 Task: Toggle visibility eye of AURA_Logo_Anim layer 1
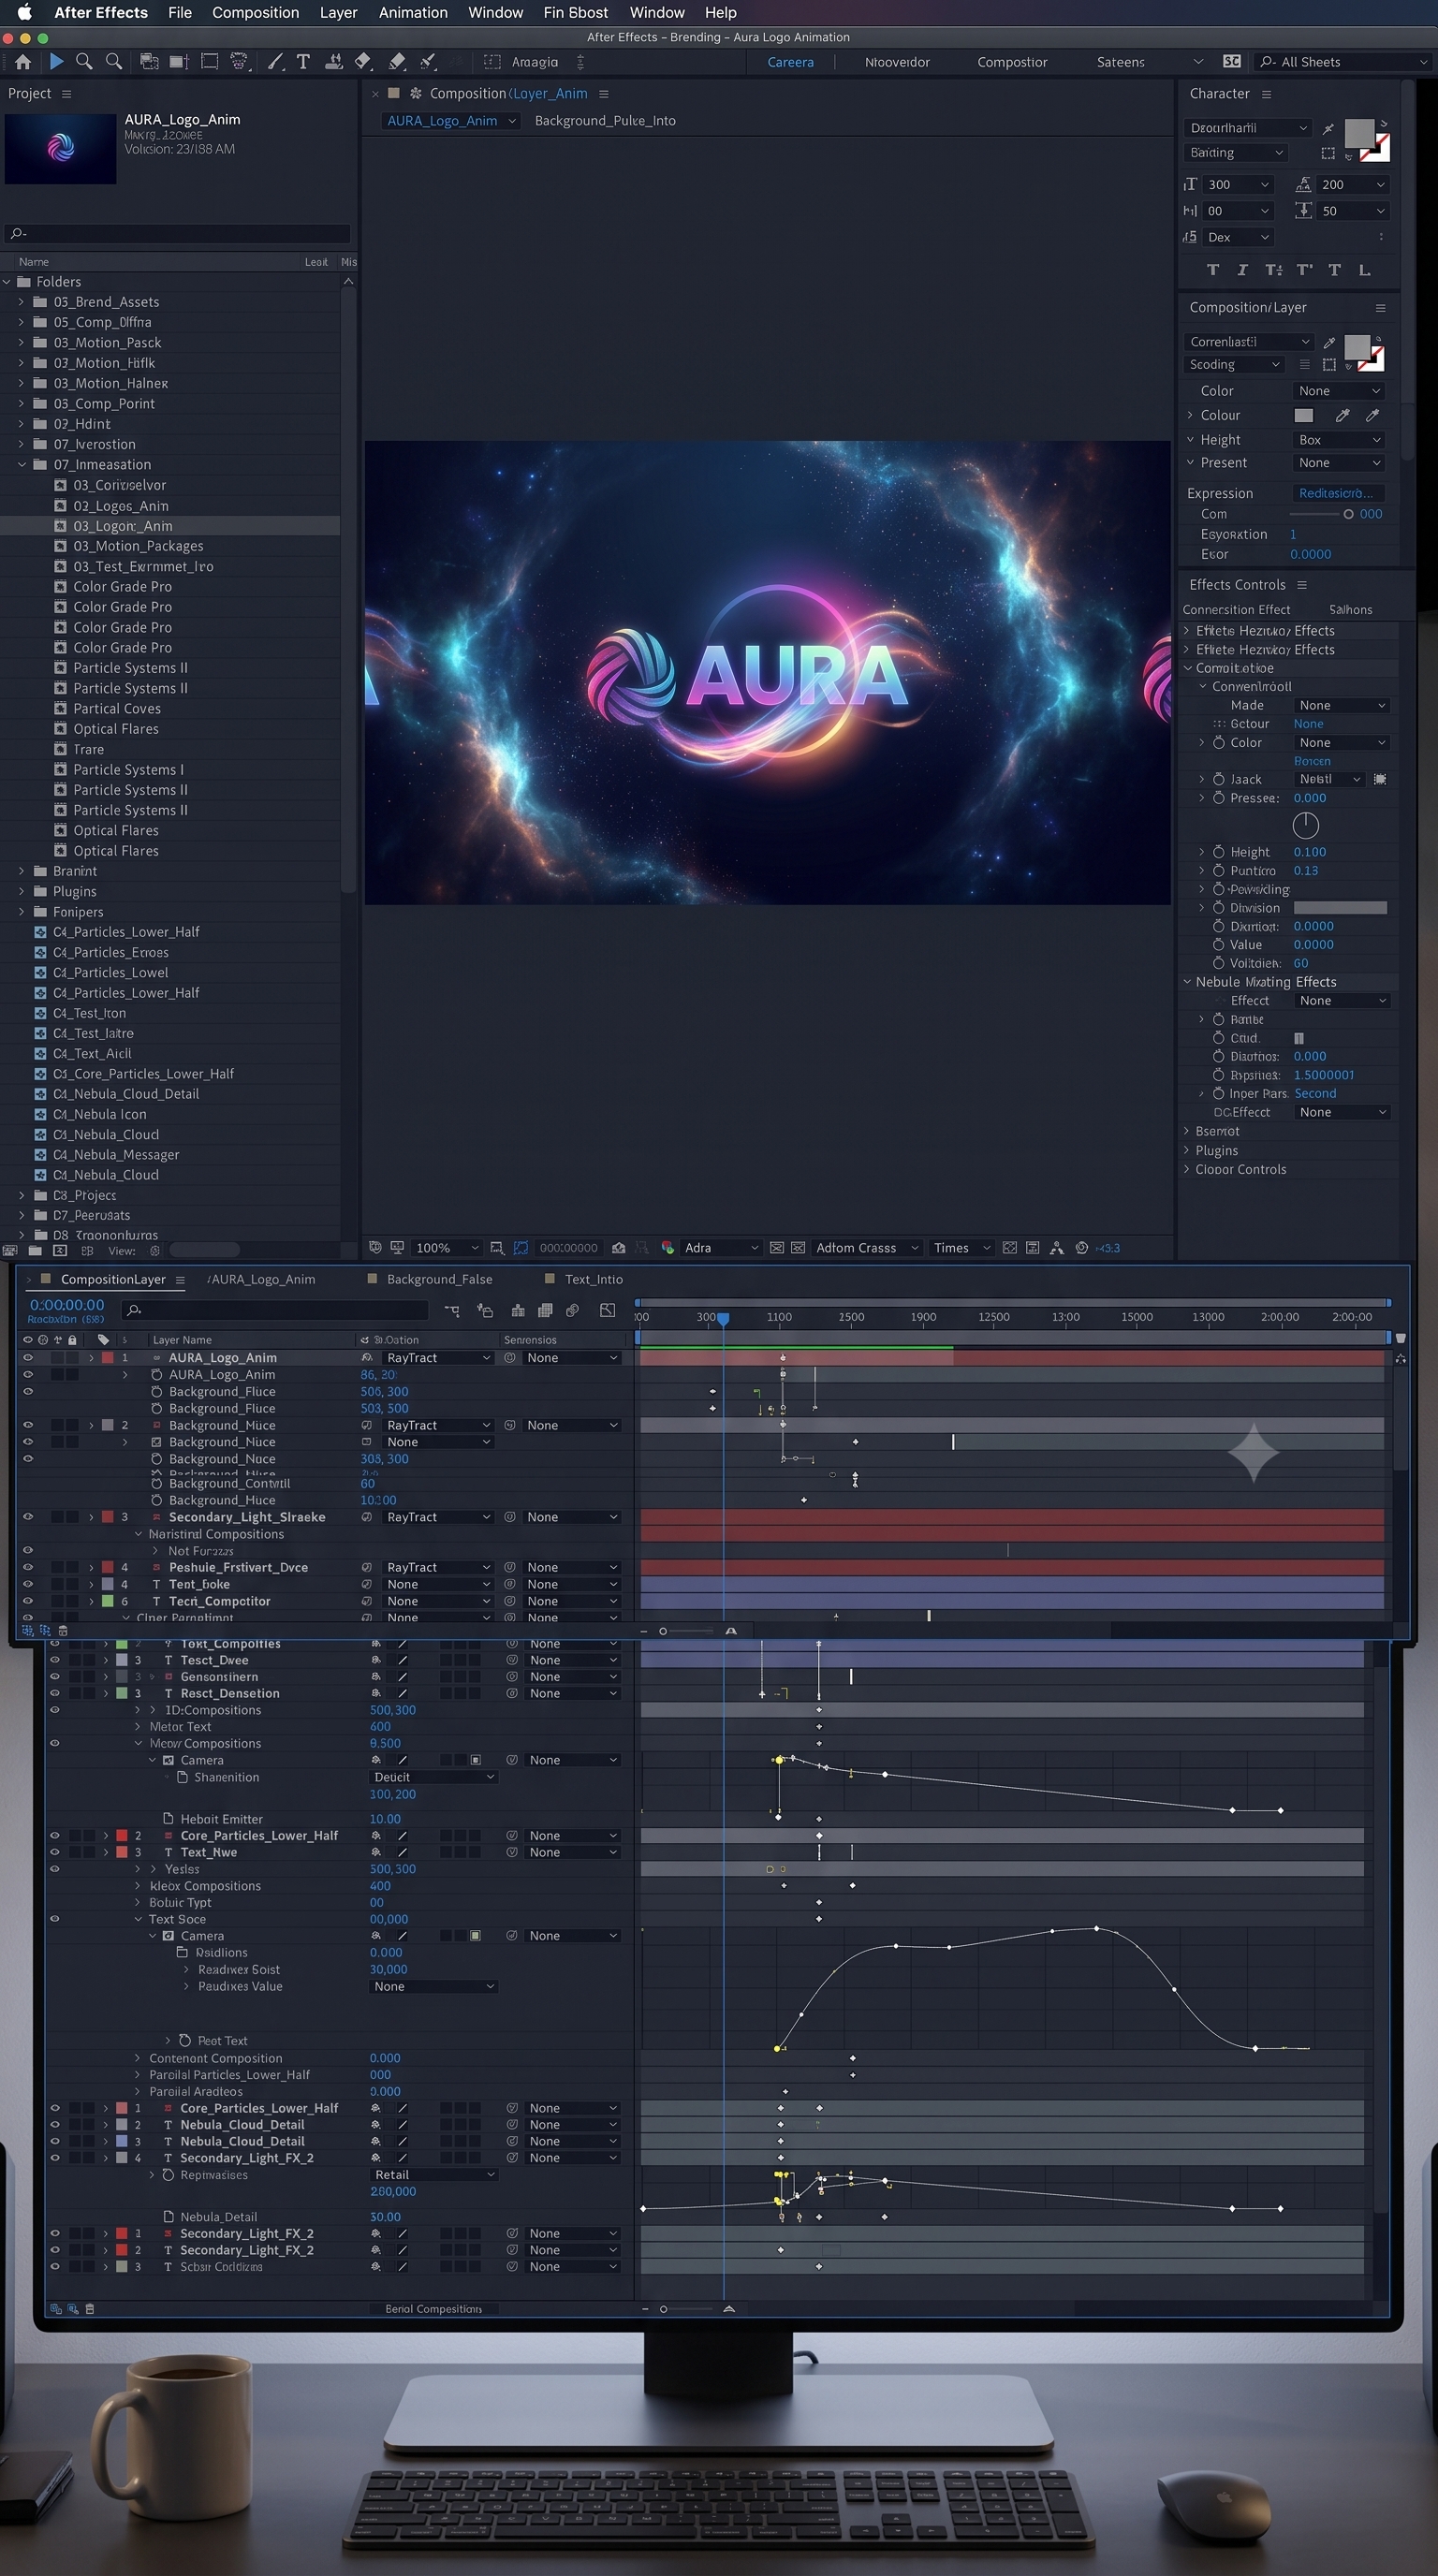pyautogui.click(x=28, y=1358)
